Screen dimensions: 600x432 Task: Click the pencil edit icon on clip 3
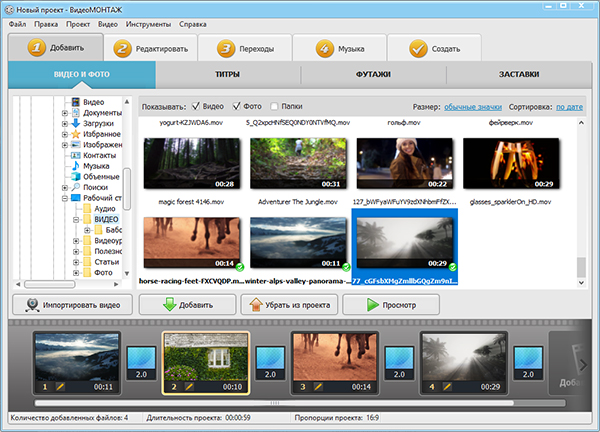(x=319, y=386)
